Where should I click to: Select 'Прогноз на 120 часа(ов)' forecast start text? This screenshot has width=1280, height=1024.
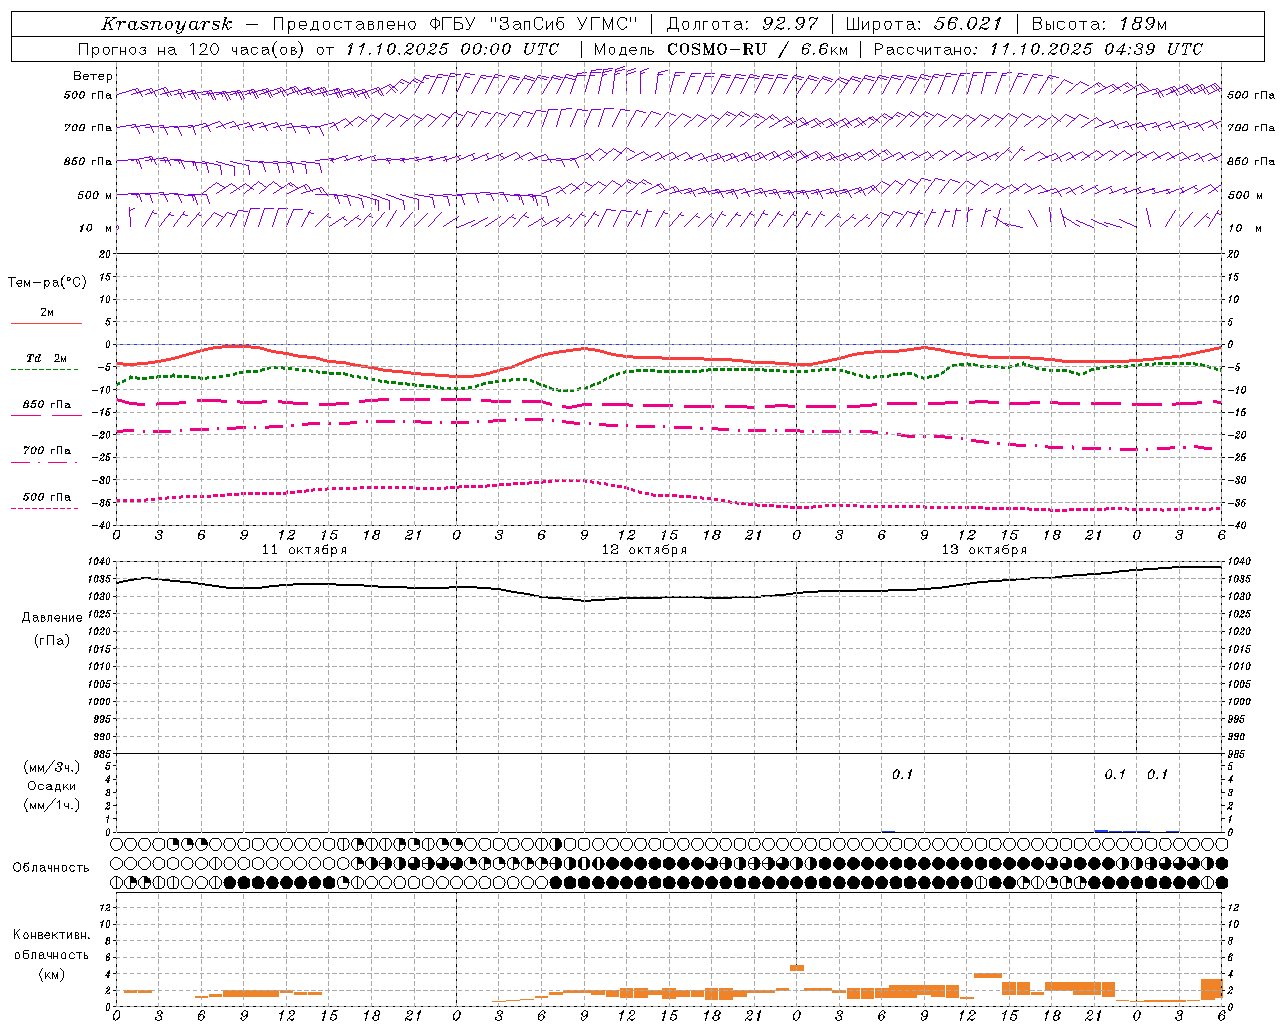pos(193,49)
